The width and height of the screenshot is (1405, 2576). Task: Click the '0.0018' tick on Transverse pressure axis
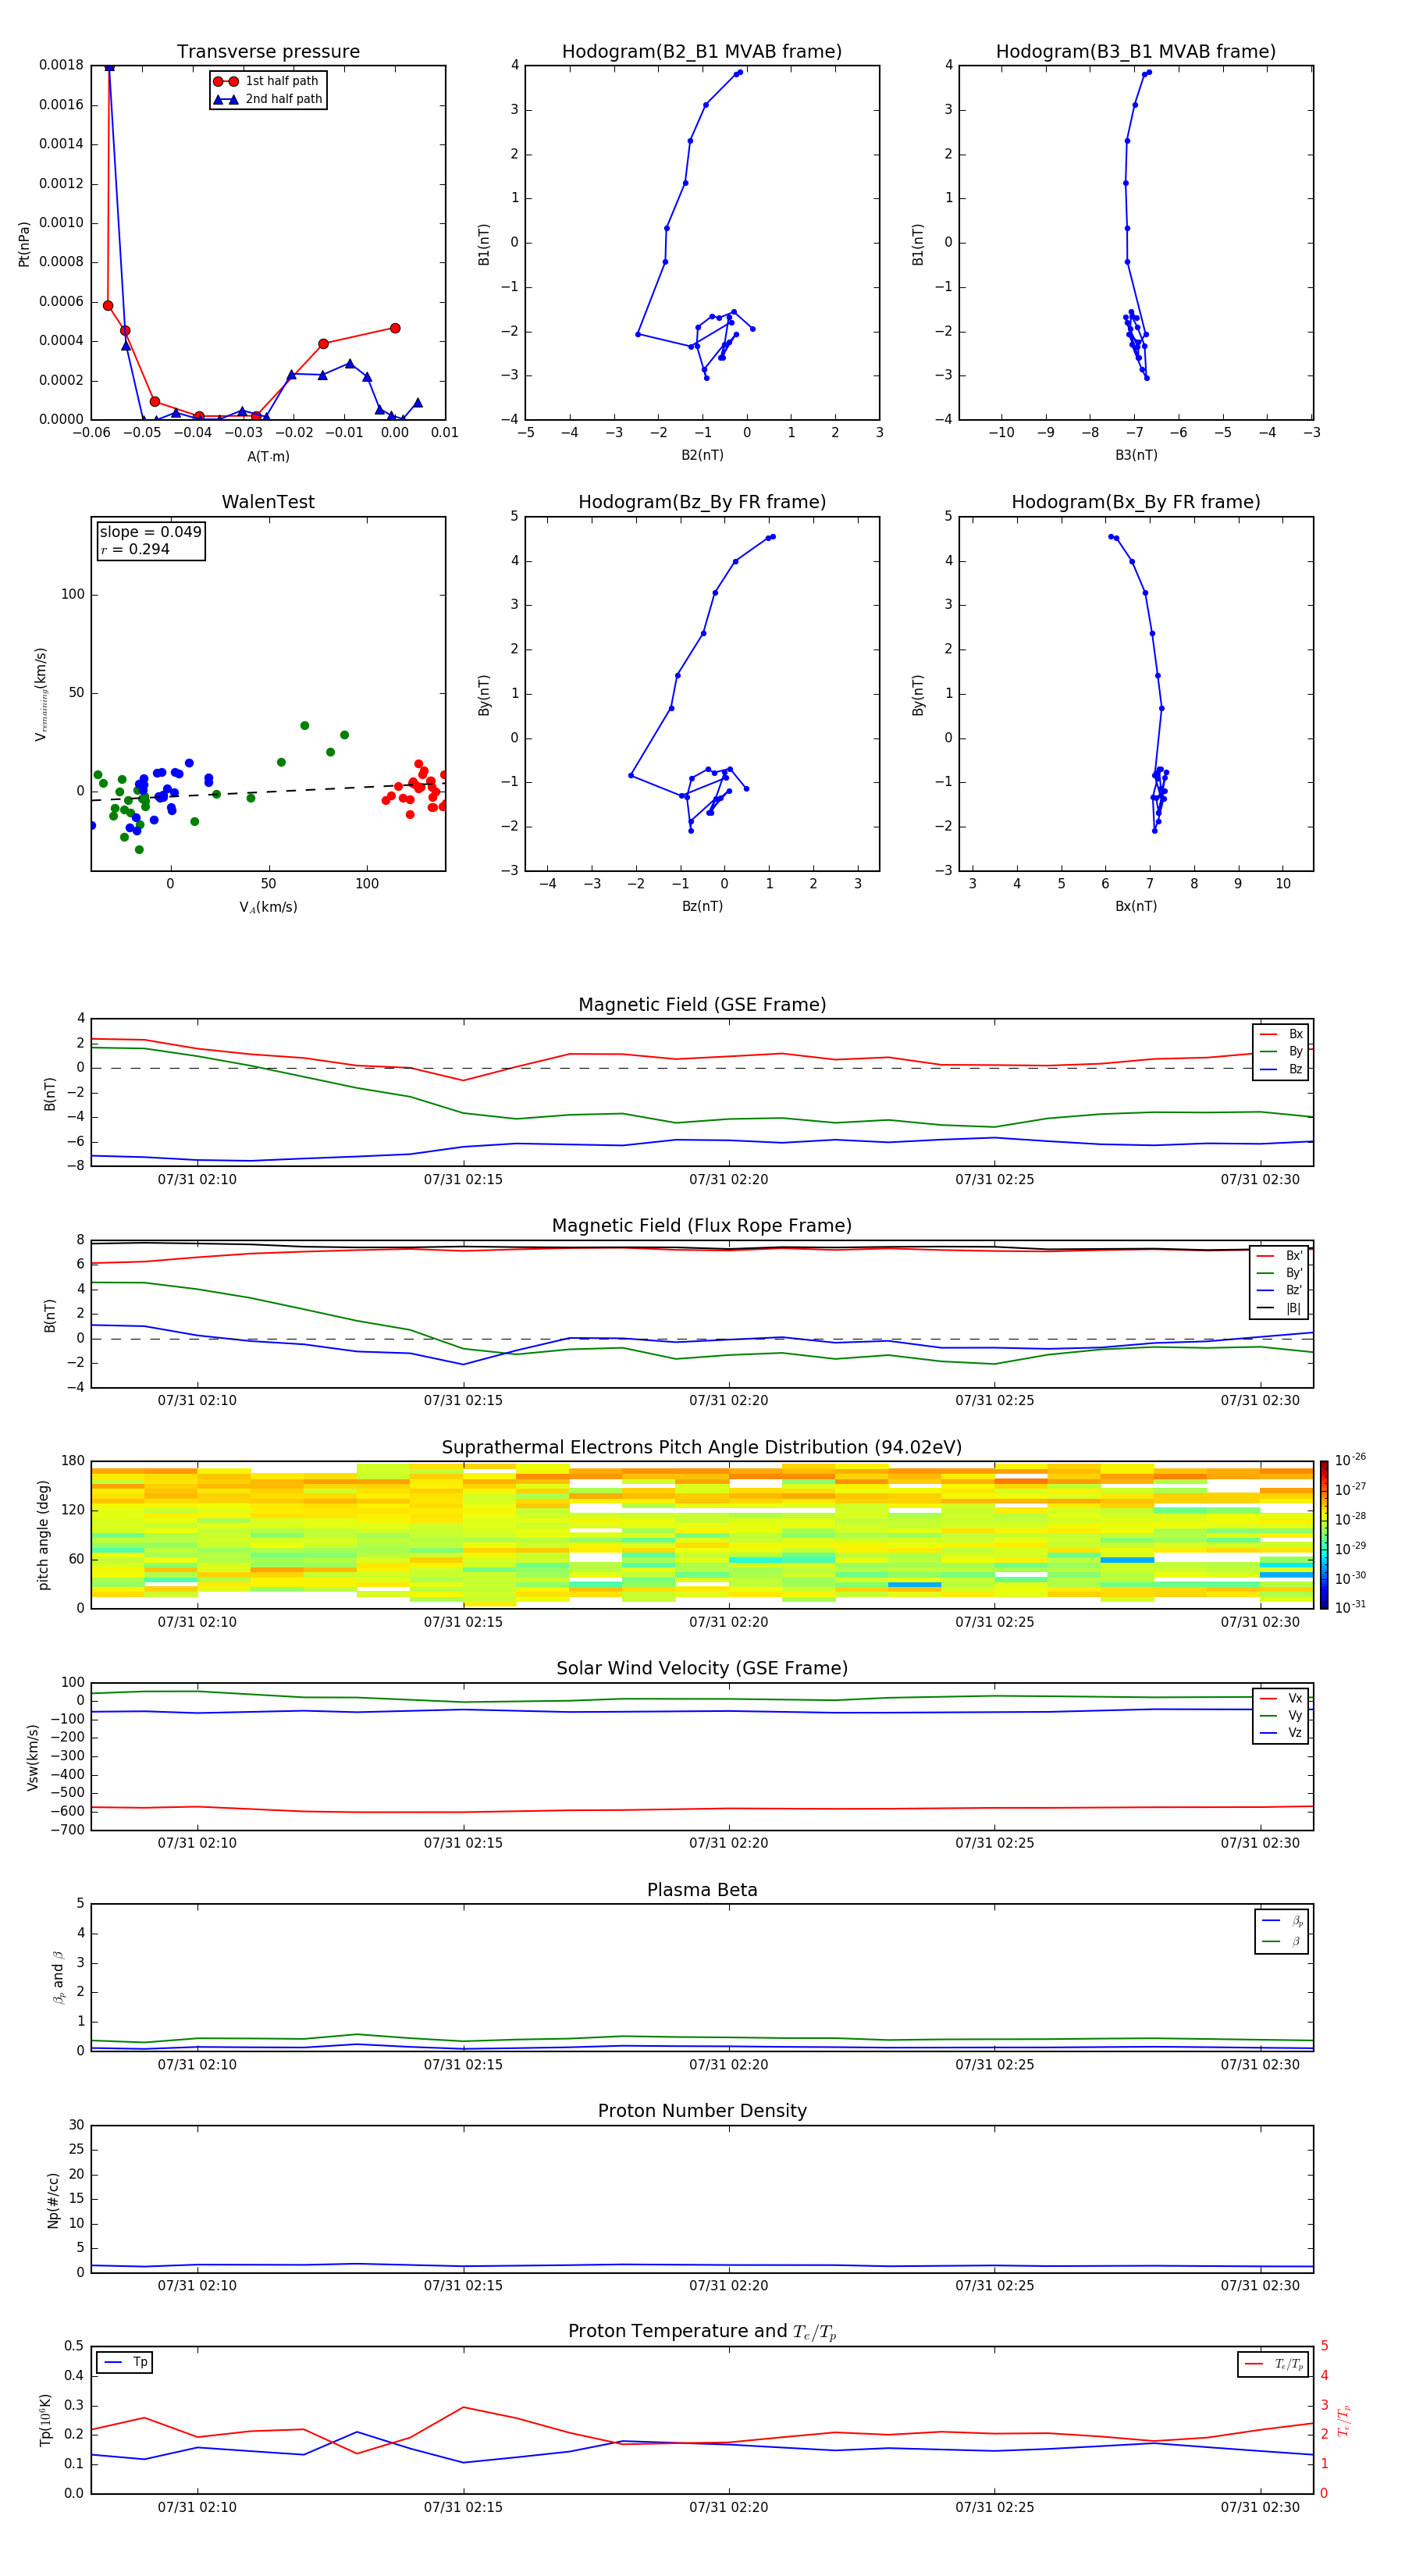[x=62, y=65]
